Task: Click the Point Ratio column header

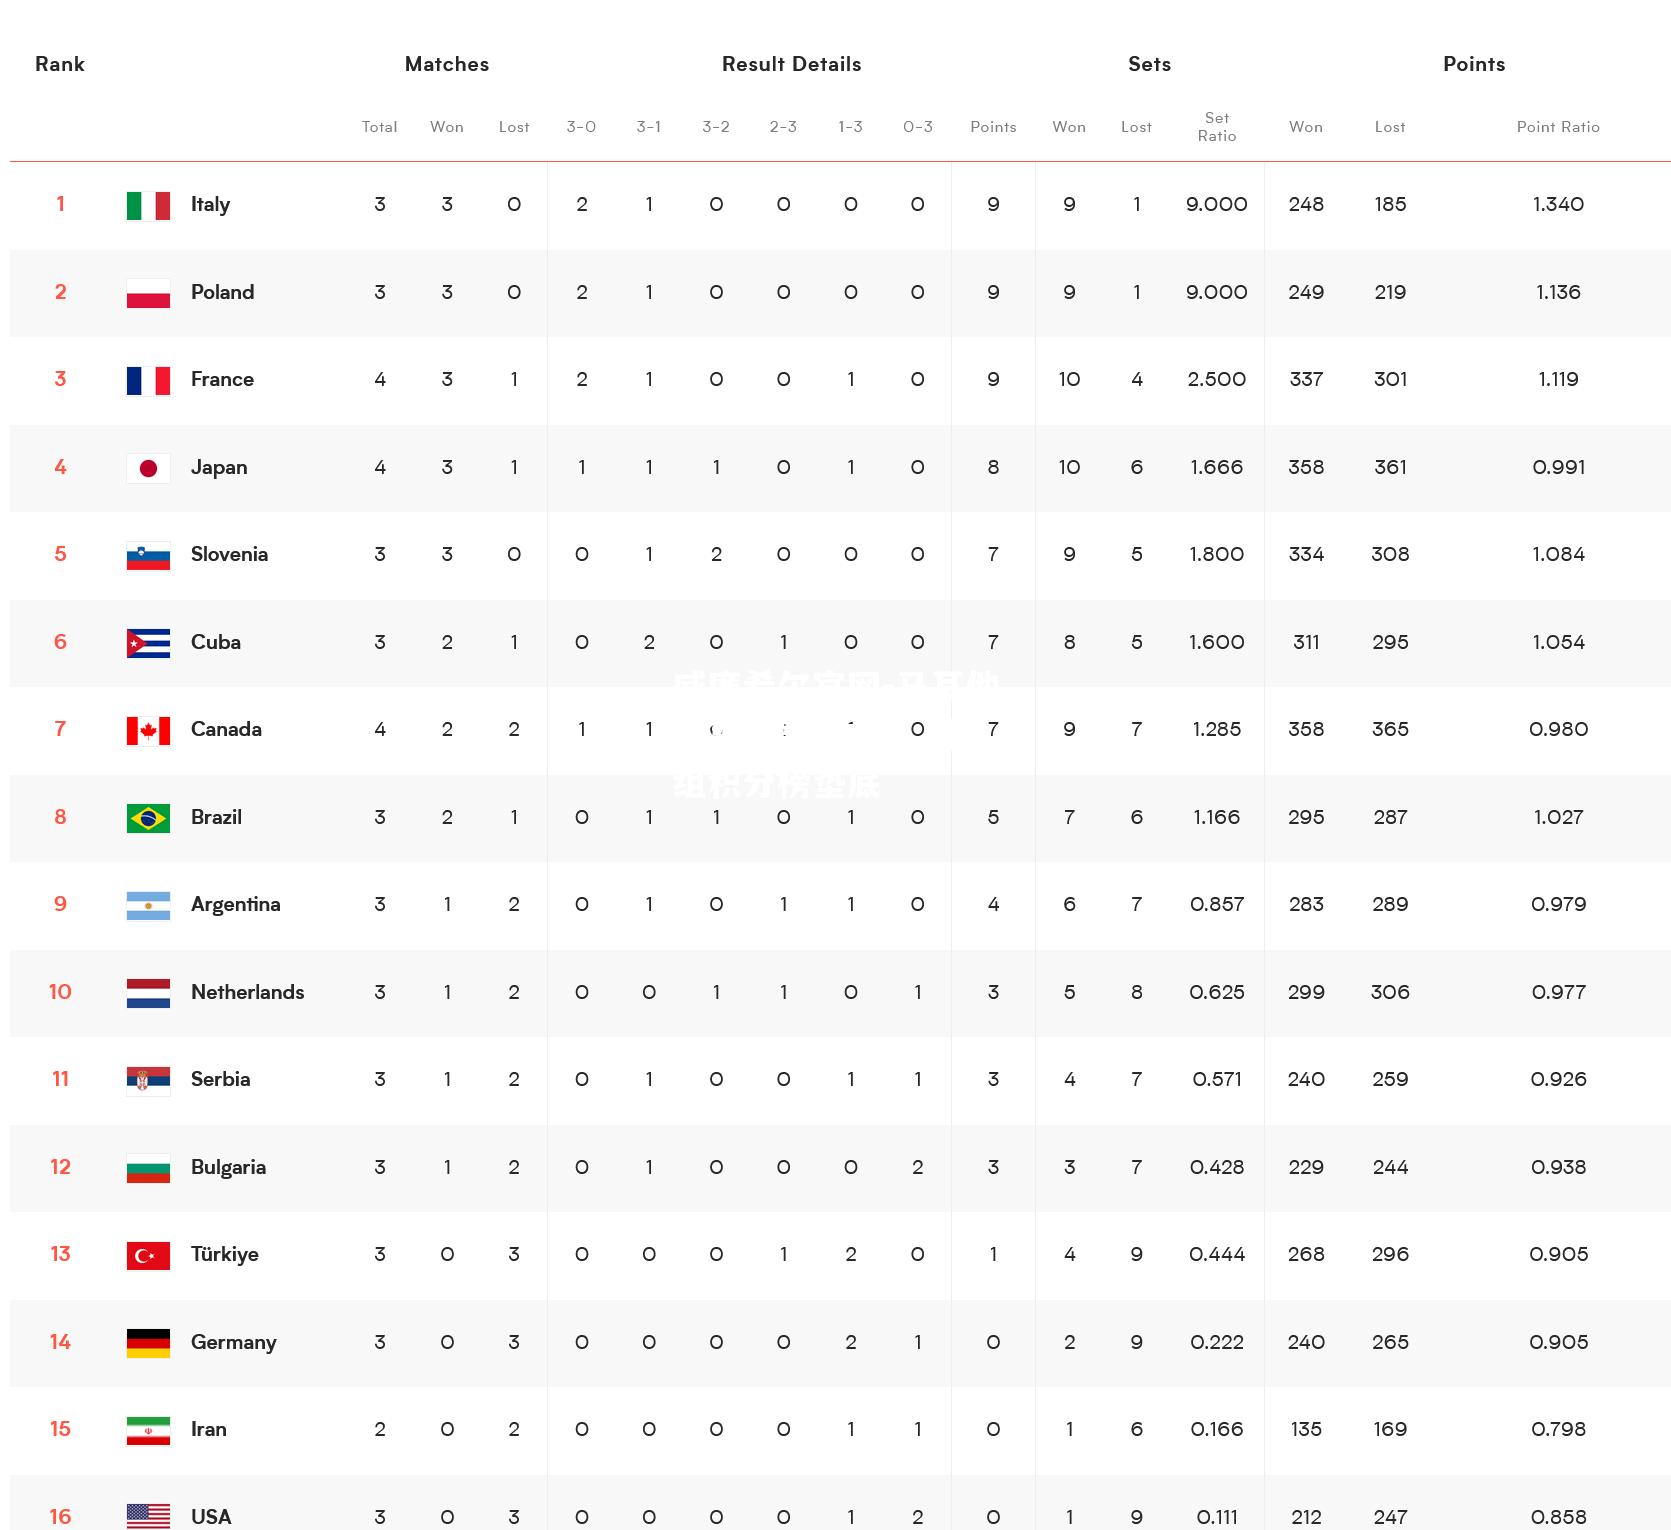Action: [x=1558, y=127]
